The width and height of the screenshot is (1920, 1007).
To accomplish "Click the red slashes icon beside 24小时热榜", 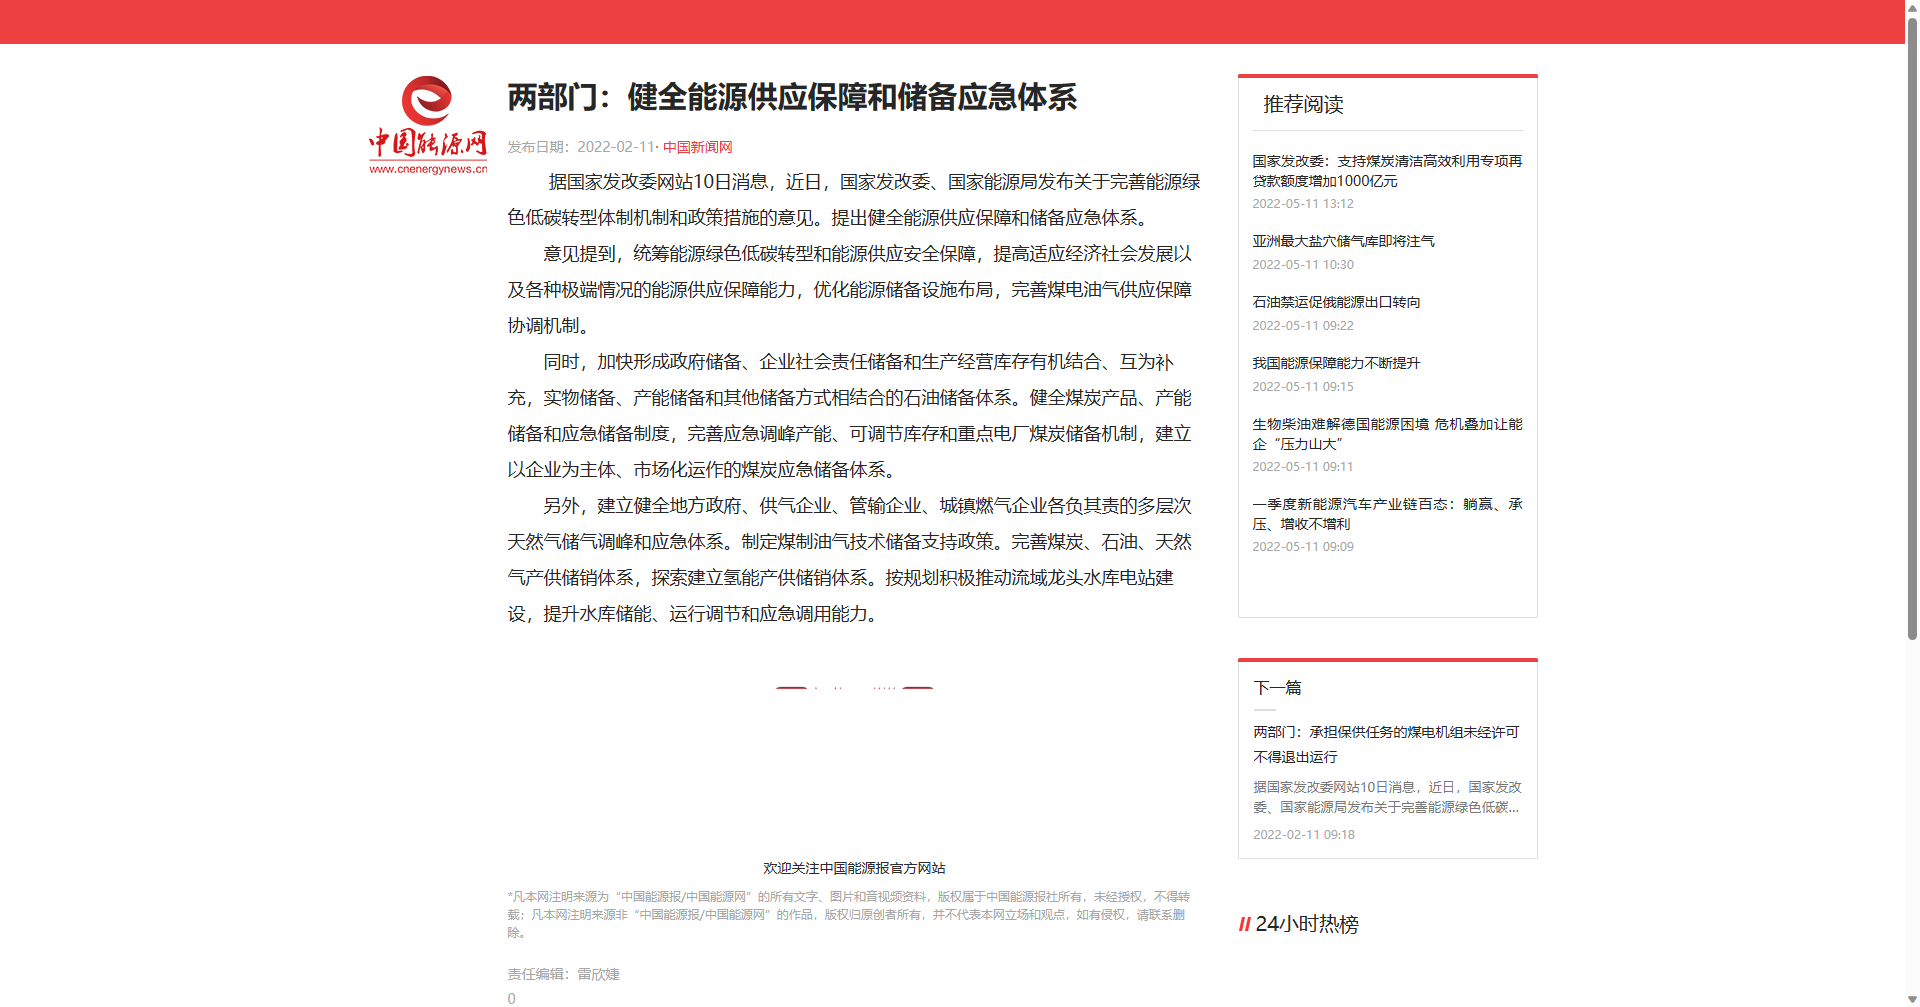I will coord(1245,925).
